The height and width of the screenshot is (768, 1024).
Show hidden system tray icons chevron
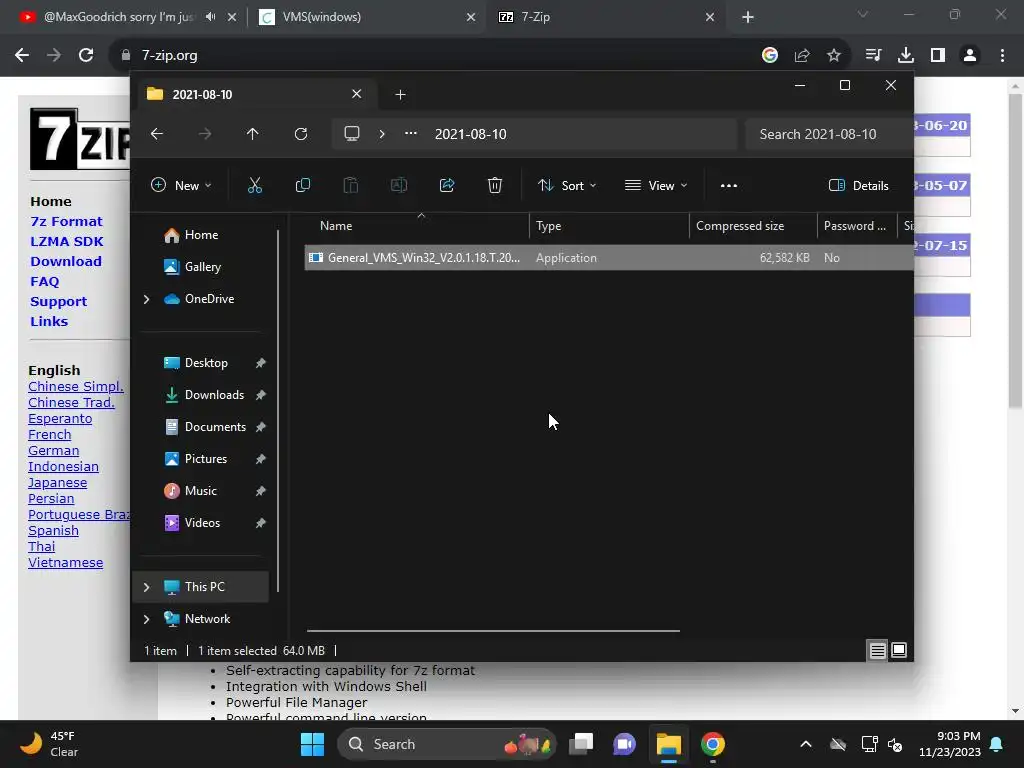coord(806,744)
